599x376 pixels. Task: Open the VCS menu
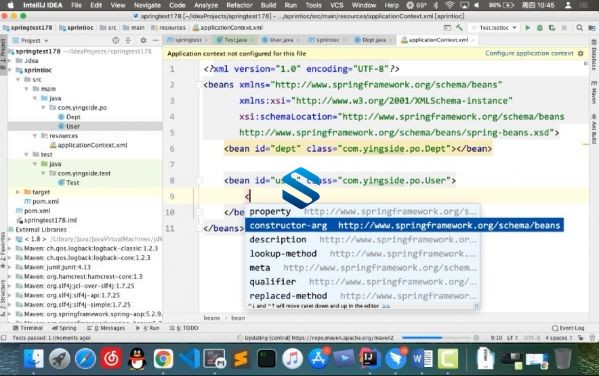click(x=337, y=5)
